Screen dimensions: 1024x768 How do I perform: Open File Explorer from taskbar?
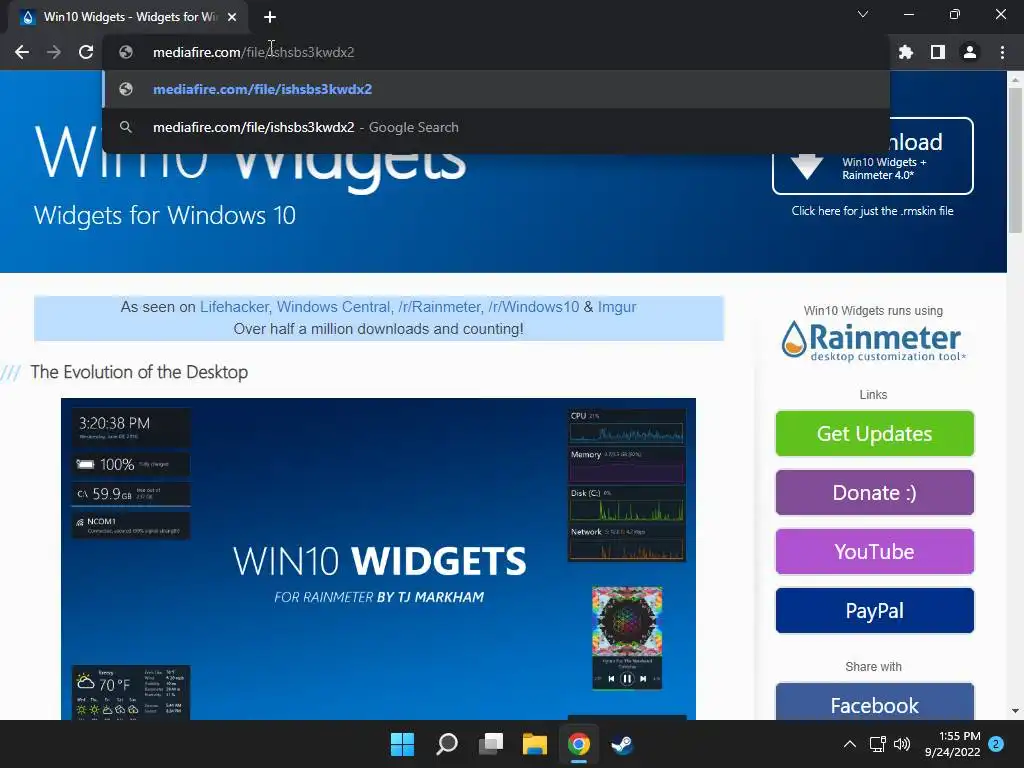pos(535,744)
